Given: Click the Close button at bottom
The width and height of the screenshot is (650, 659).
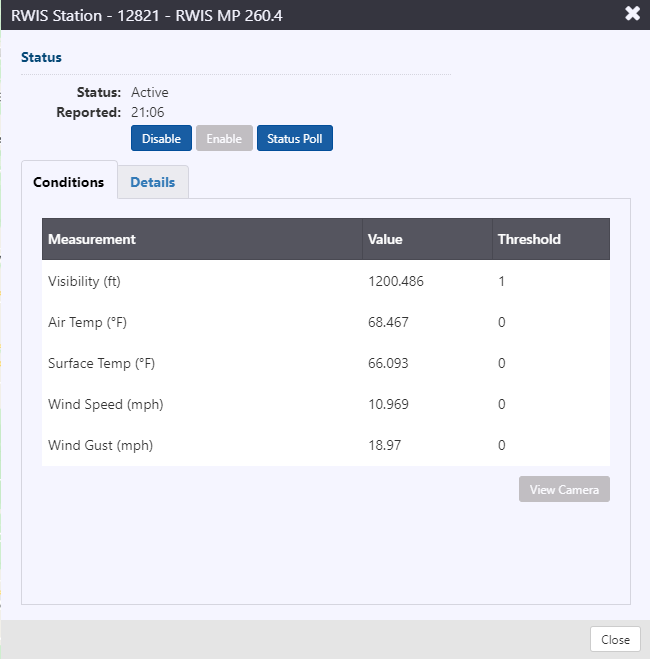Looking at the screenshot, I should (x=616, y=639).
